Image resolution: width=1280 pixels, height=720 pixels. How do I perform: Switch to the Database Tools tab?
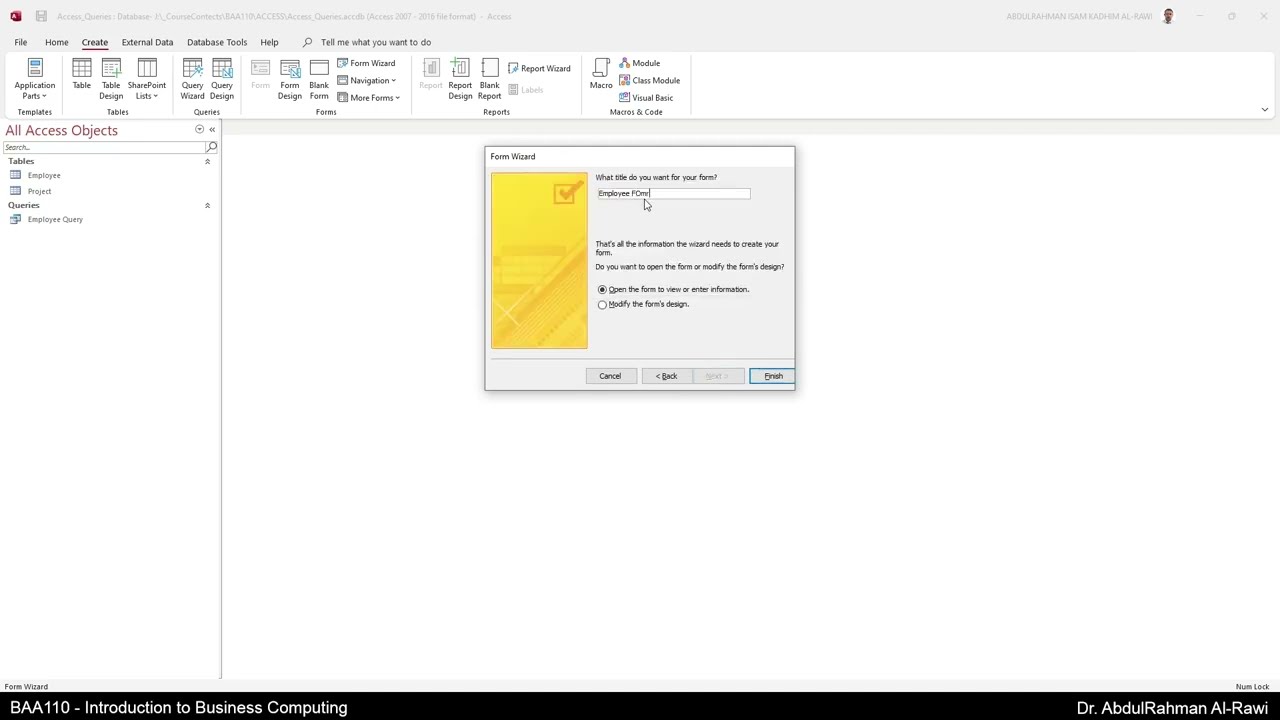[217, 42]
